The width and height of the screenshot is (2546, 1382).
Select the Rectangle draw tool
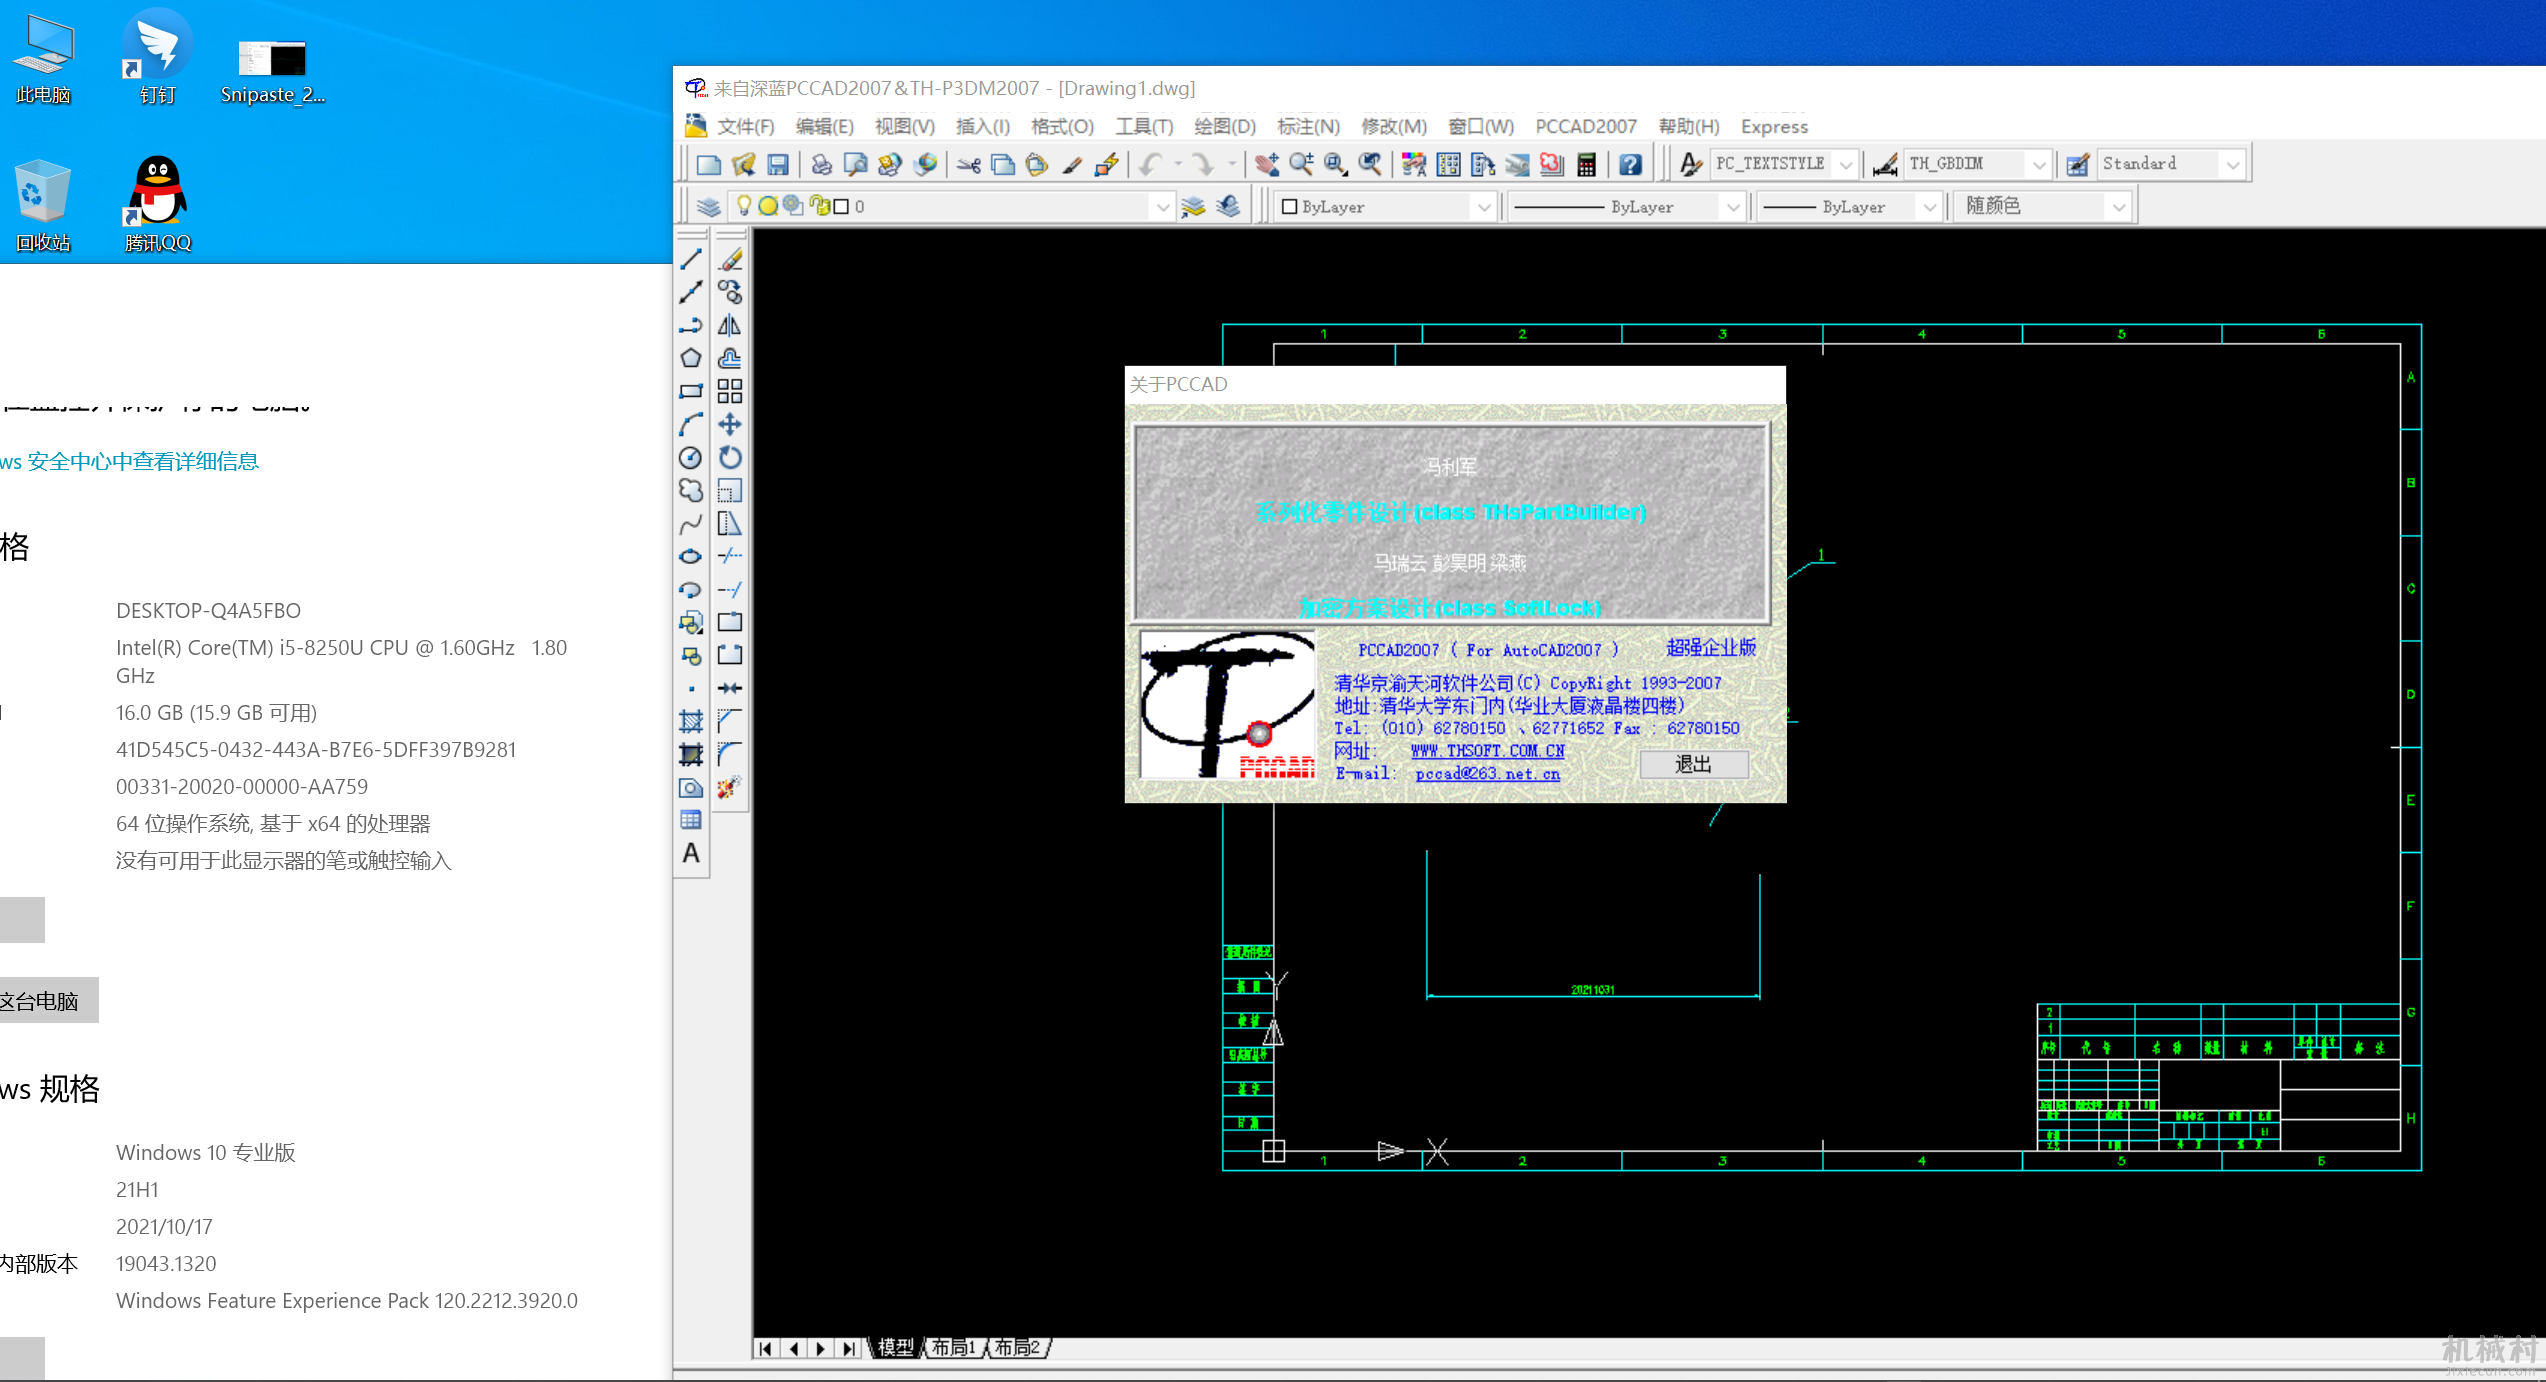click(691, 391)
